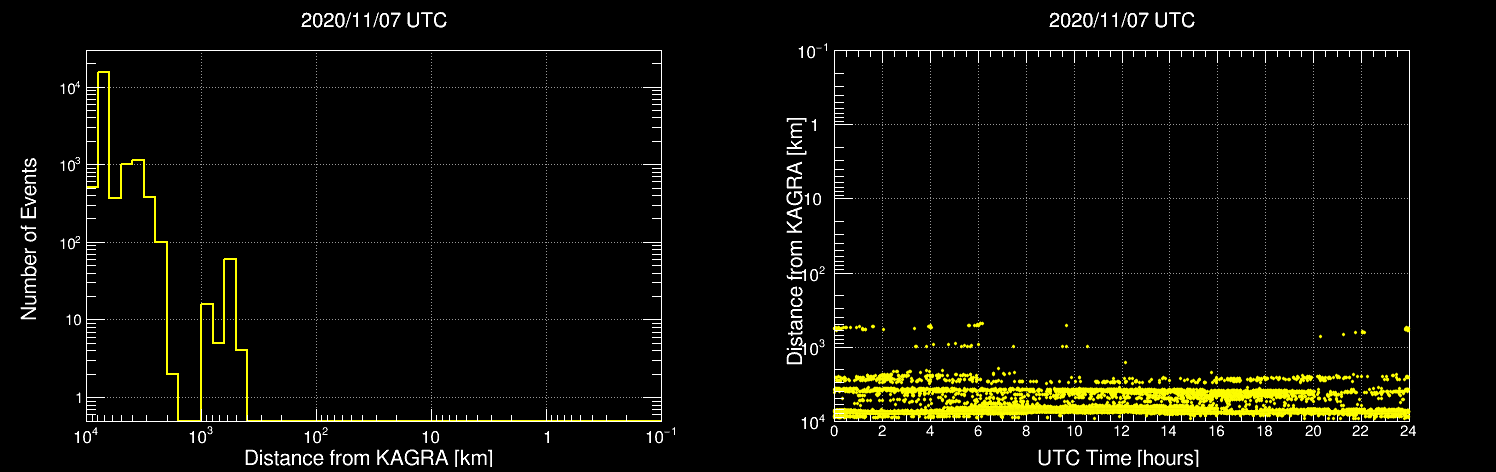Select hour 24 on the UTC Time axis

coord(1408,432)
